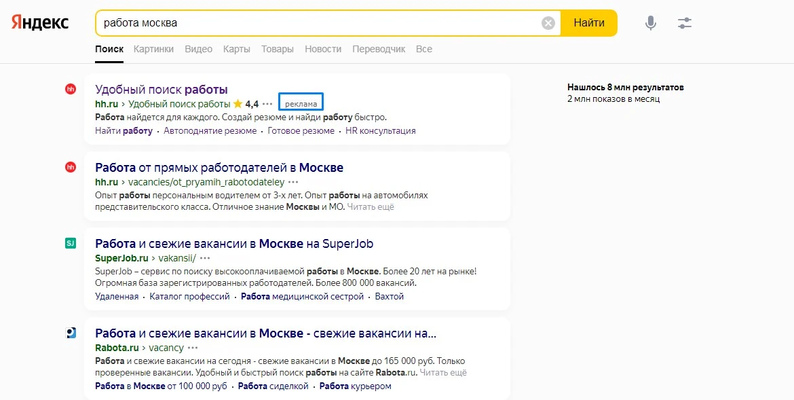This screenshot has width=794, height=400.
Task: Click the SuperJob.ru domain link
Action: (x=122, y=258)
